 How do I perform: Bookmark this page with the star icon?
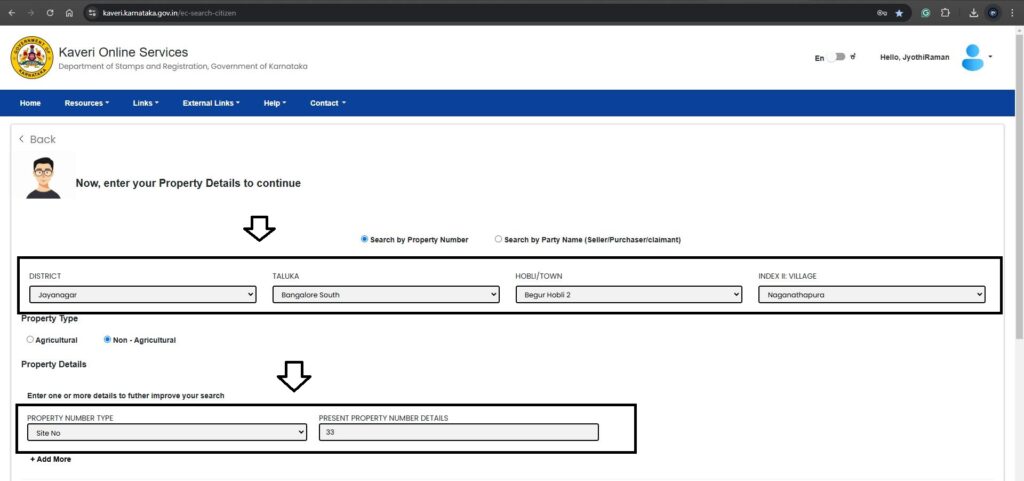(x=899, y=13)
